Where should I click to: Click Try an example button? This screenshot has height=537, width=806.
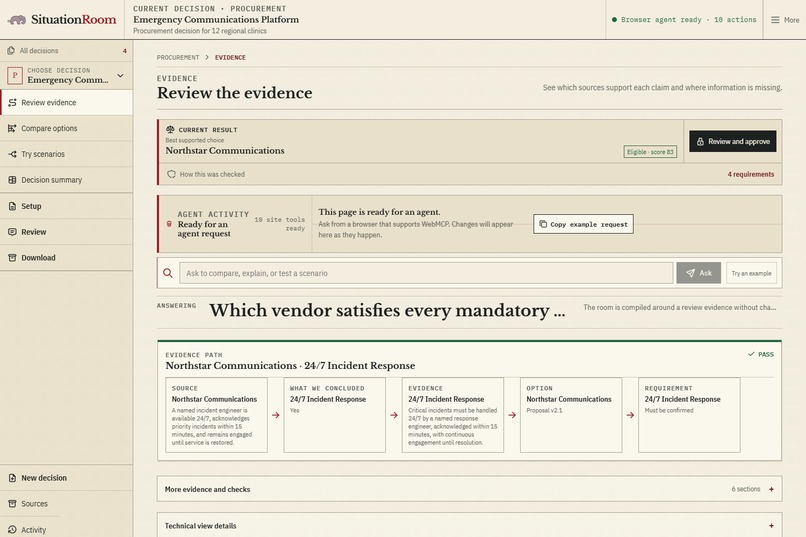(x=751, y=273)
